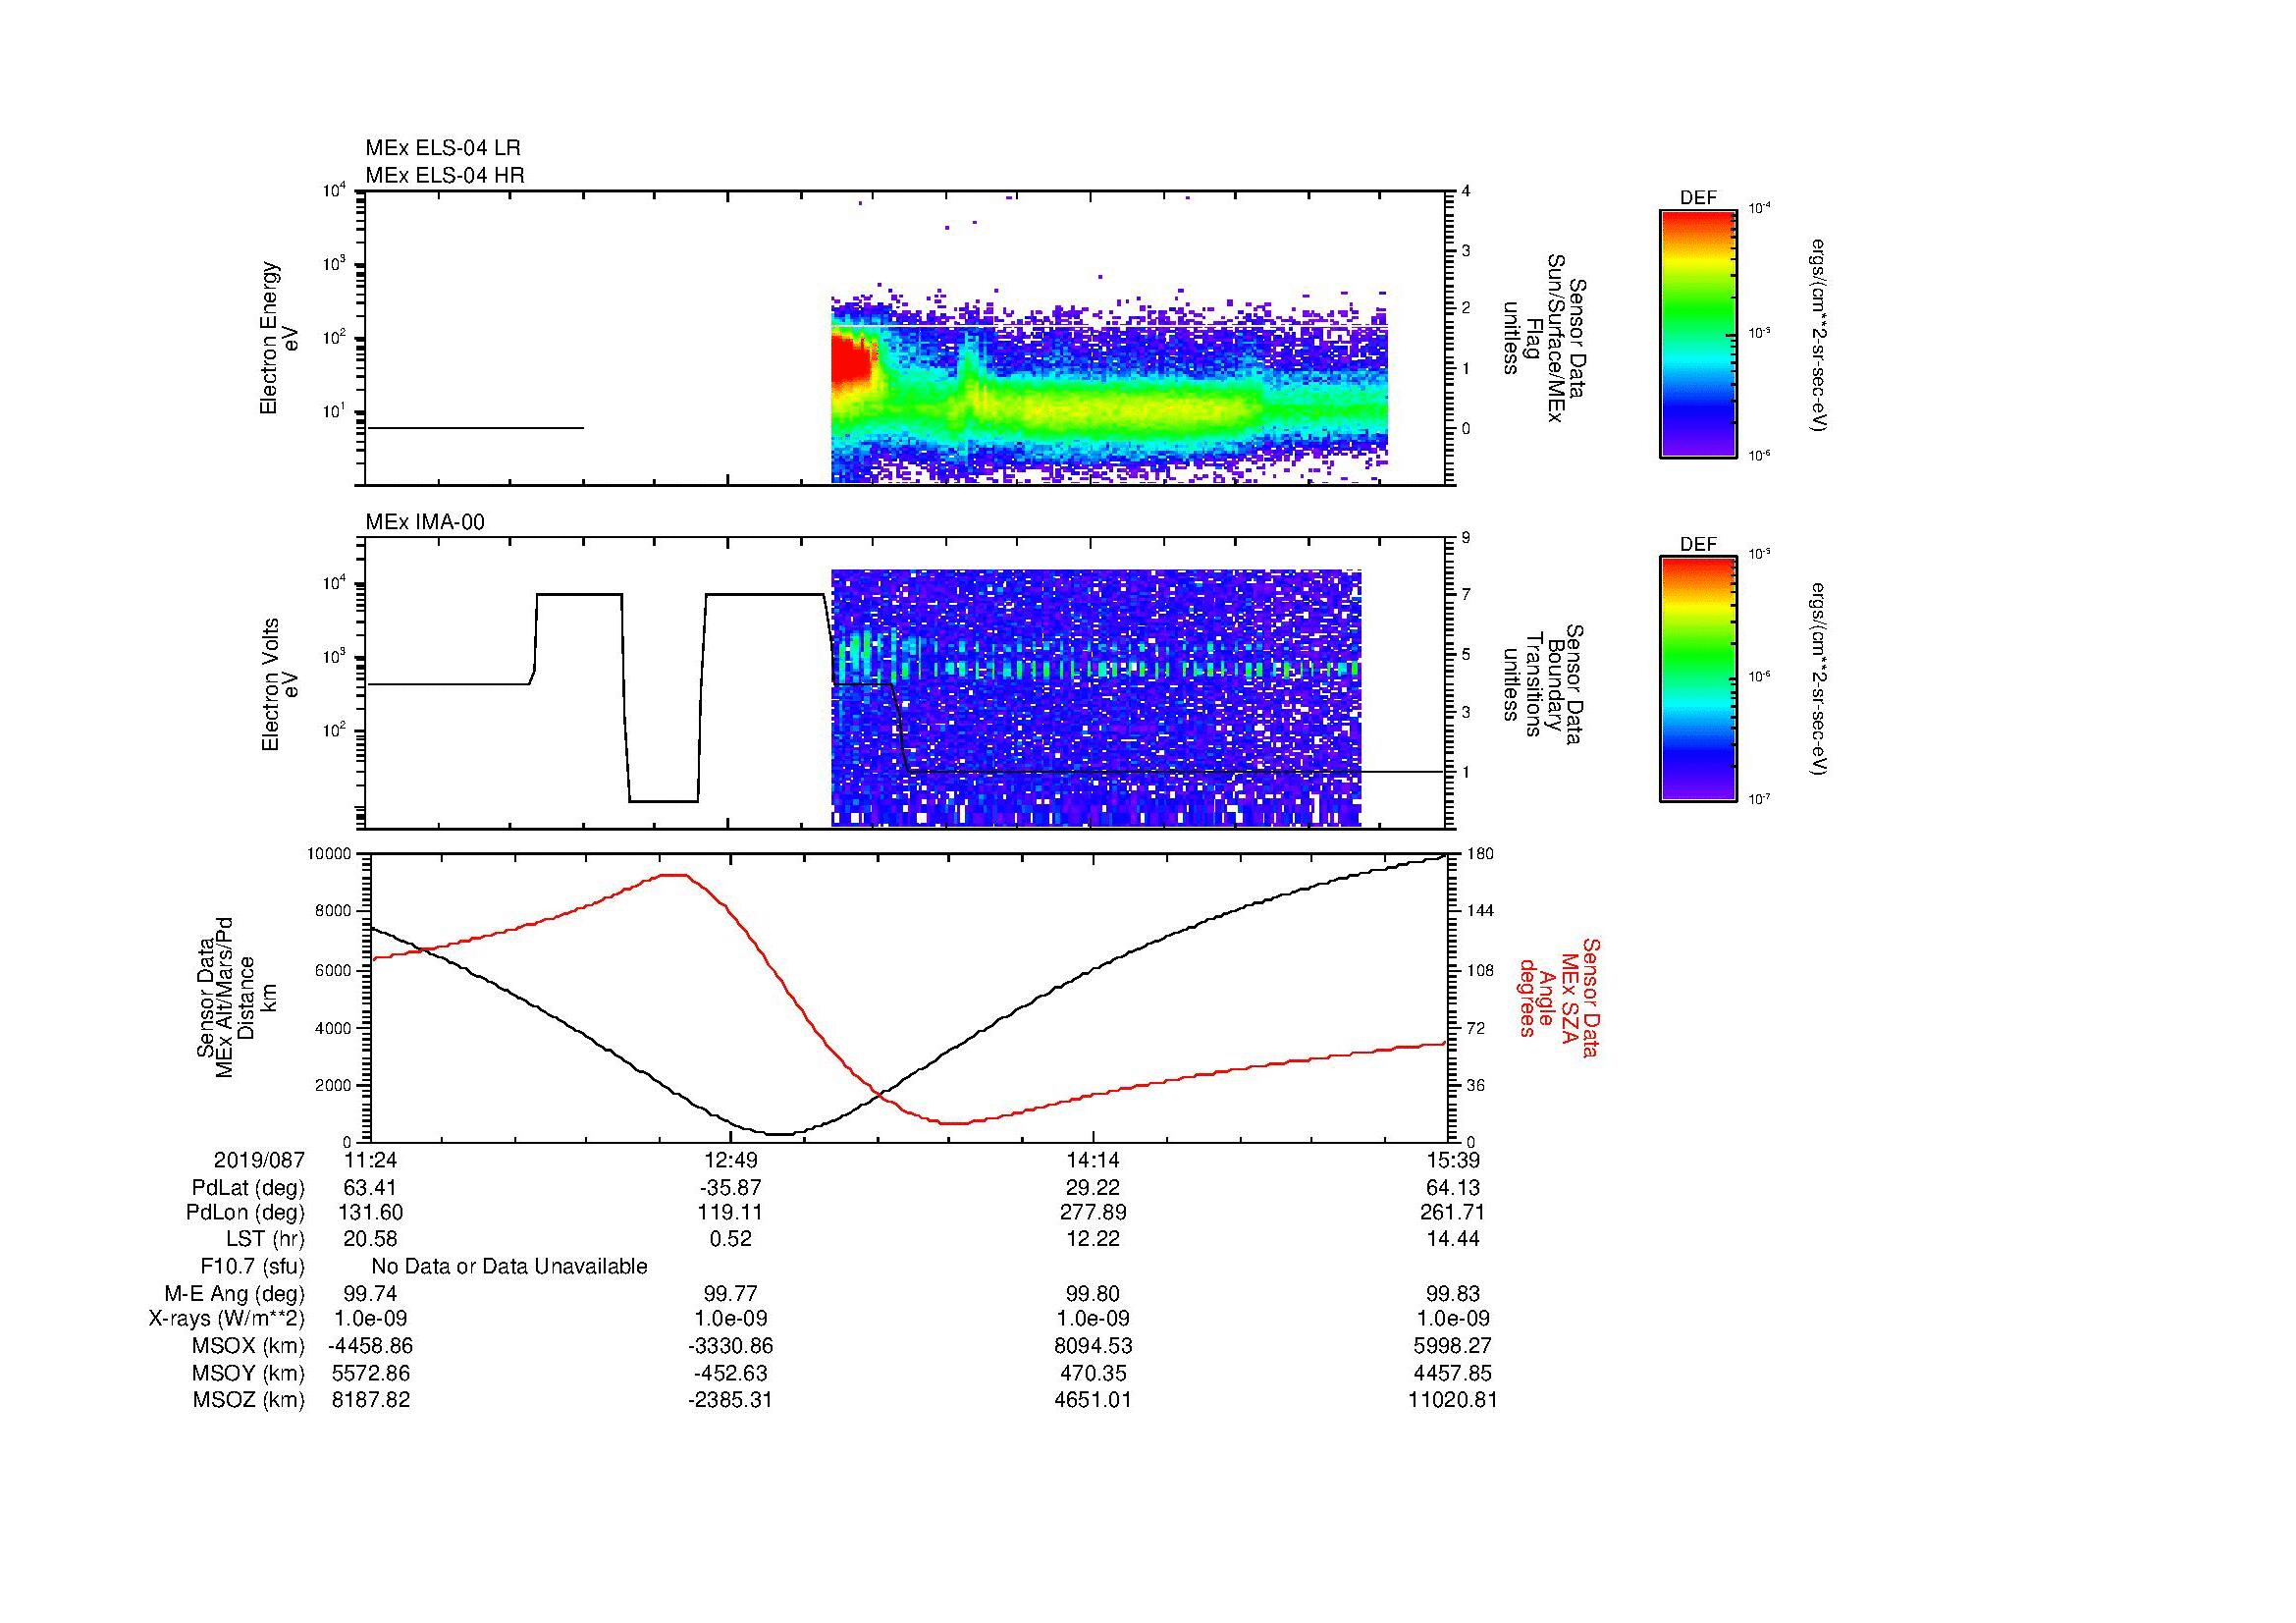This screenshot has height=1623, width=2296.
Task: Click the 'Electron Energy eV' axis label
Action: point(280,339)
